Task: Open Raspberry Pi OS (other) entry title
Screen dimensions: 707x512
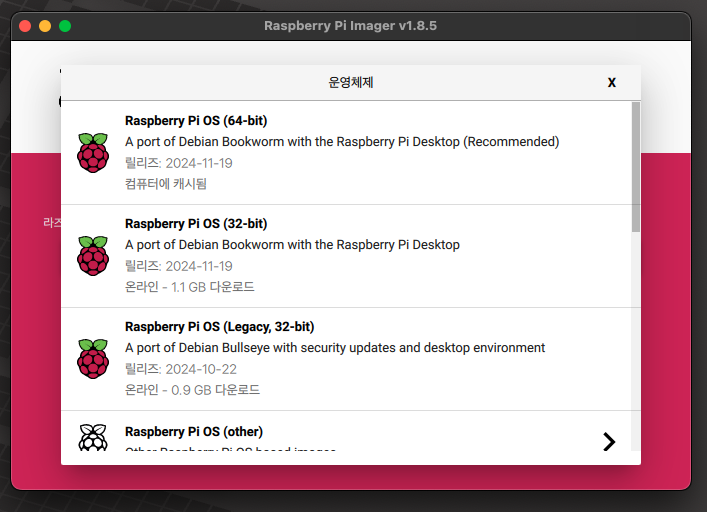Action: pos(194,432)
